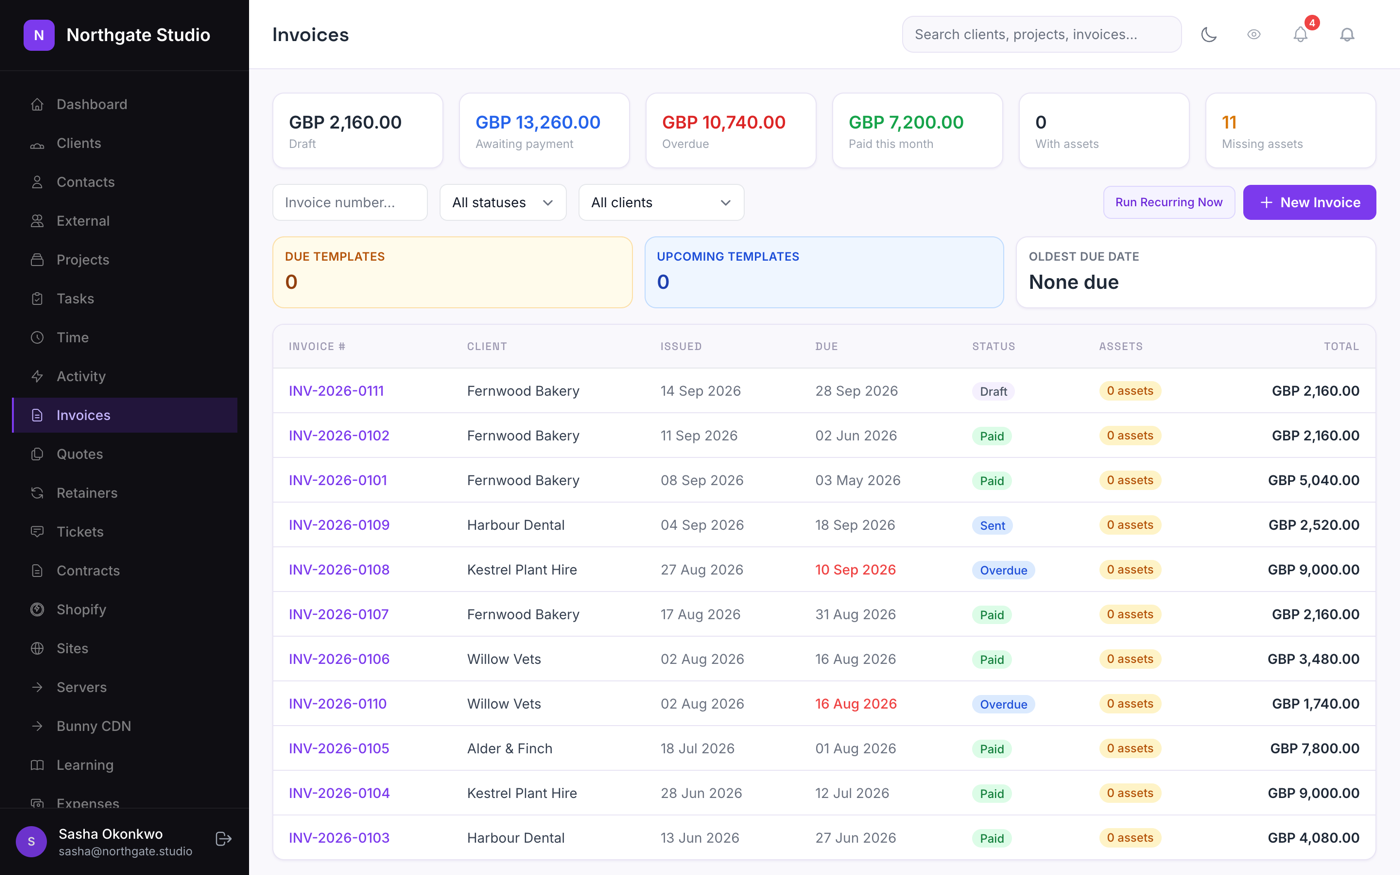Click the GBP 10,740.00 Overdue card
Screen dimensions: 1400x875
click(x=731, y=131)
